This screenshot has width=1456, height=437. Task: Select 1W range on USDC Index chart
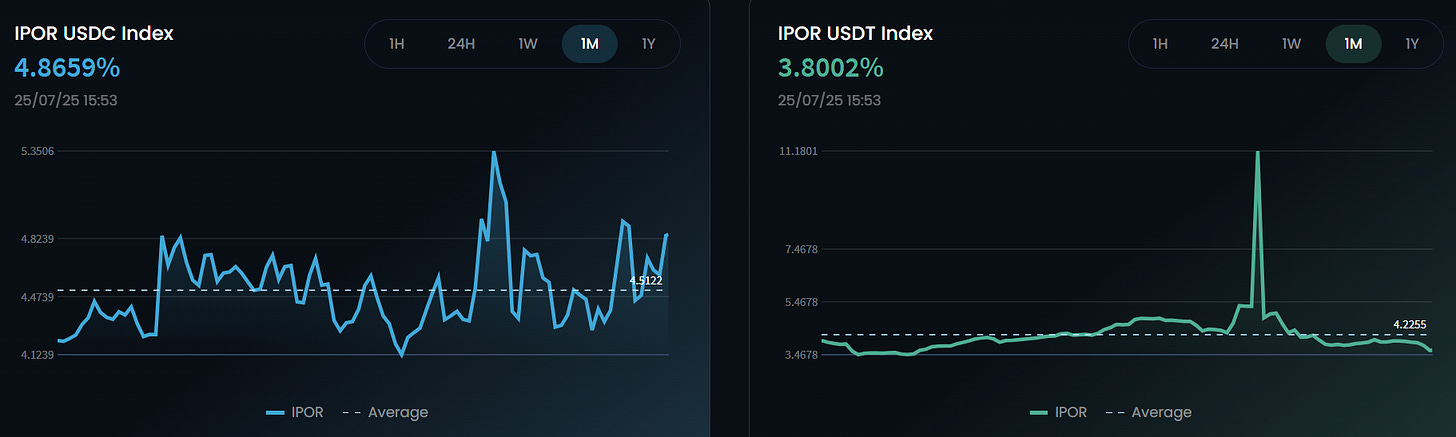point(528,43)
